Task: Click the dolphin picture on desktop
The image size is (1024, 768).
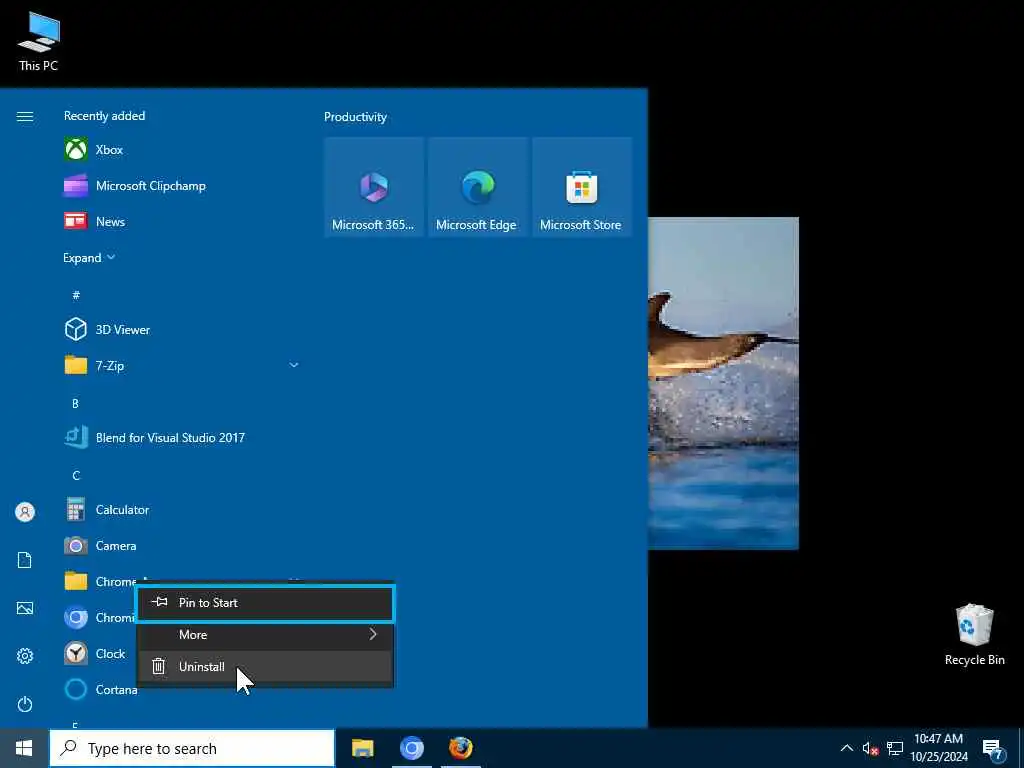Action: coord(723,383)
